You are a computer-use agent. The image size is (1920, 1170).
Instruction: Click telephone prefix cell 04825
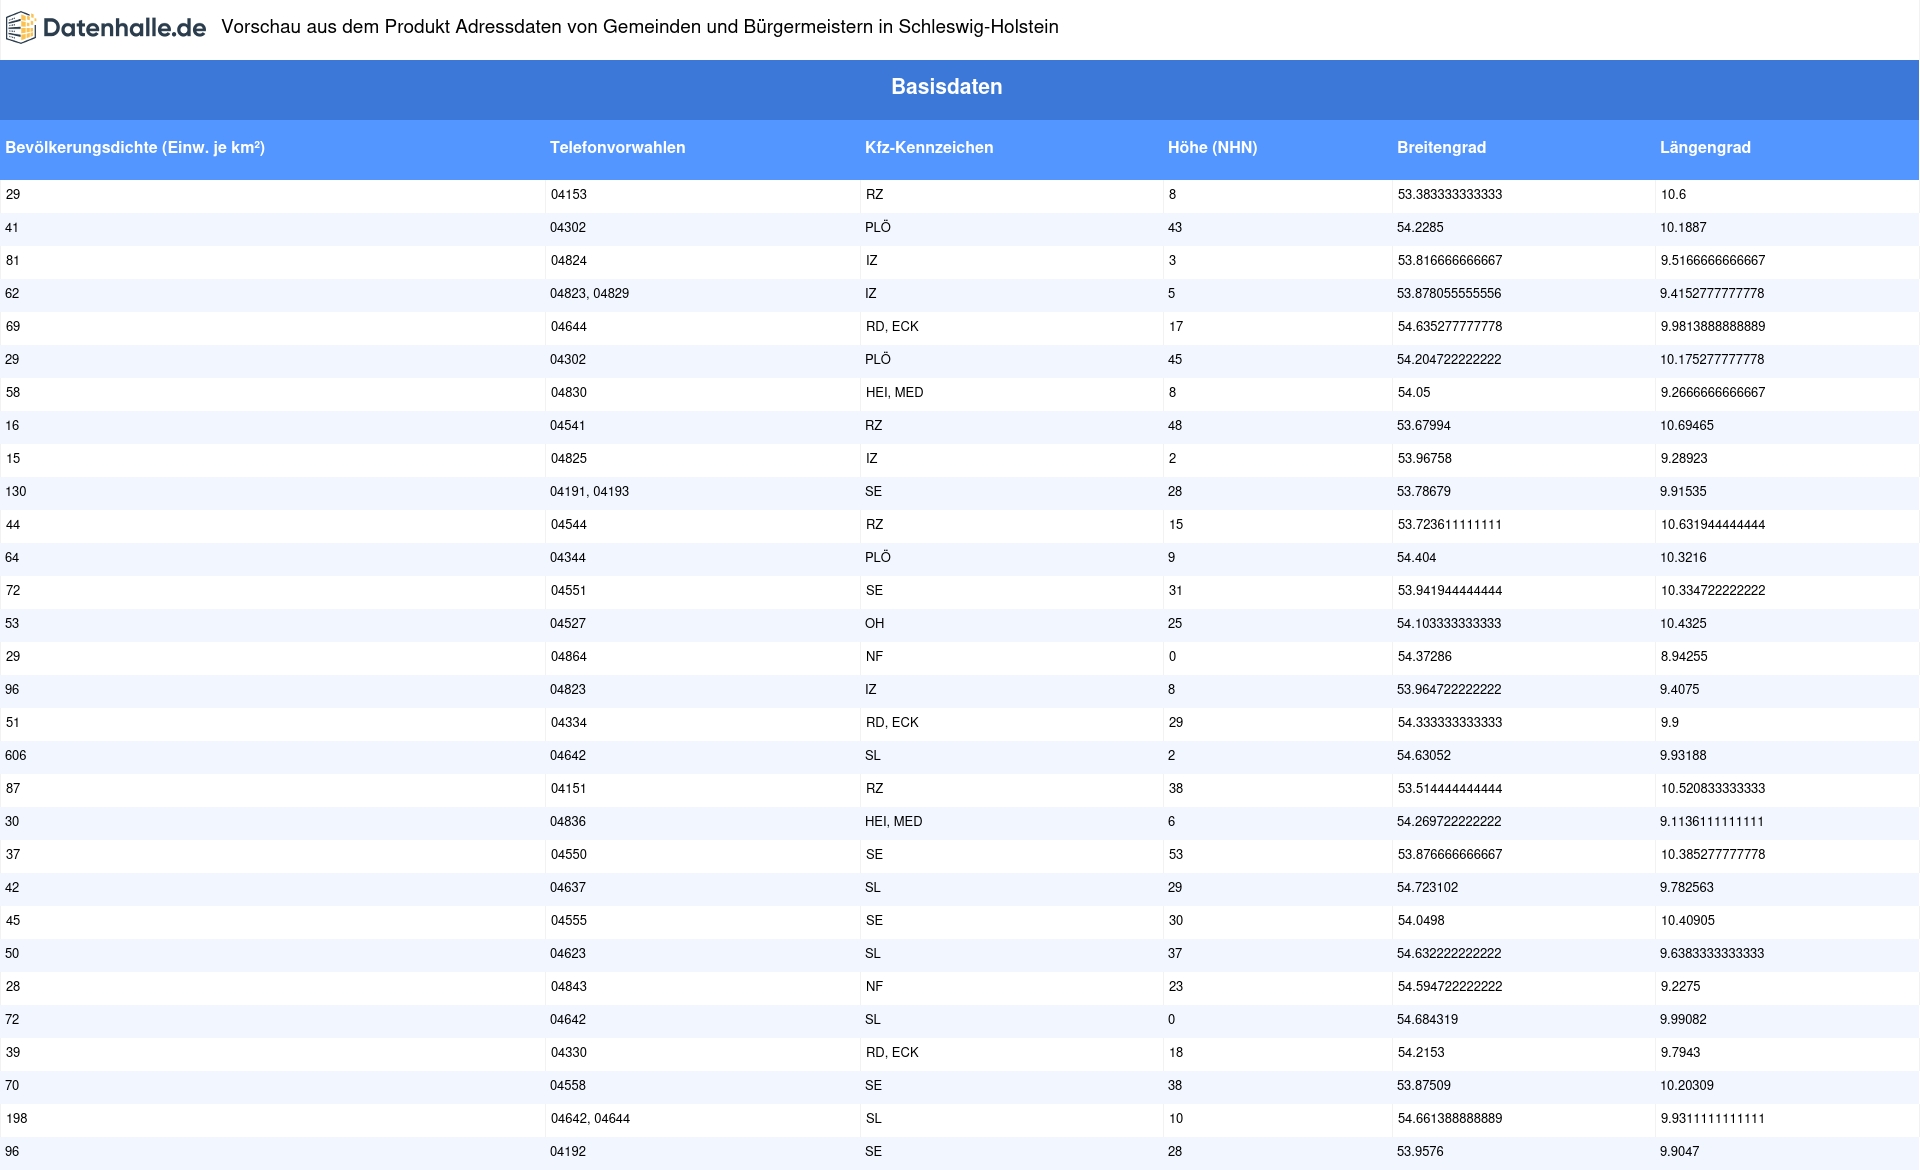pyautogui.click(x=569, y=459)
